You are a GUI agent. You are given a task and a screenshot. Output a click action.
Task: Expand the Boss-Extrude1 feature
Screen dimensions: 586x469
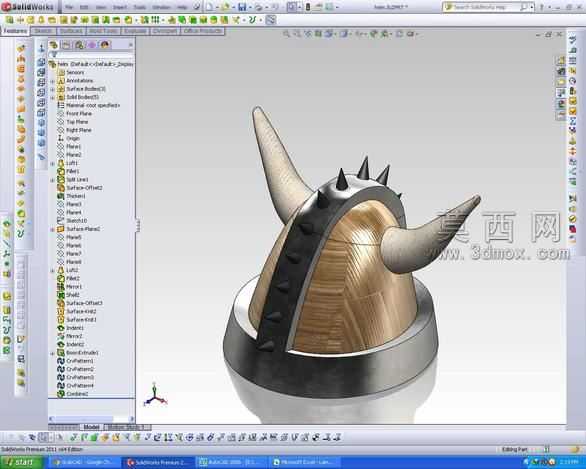pyautogui.click(x=53, y=353)
